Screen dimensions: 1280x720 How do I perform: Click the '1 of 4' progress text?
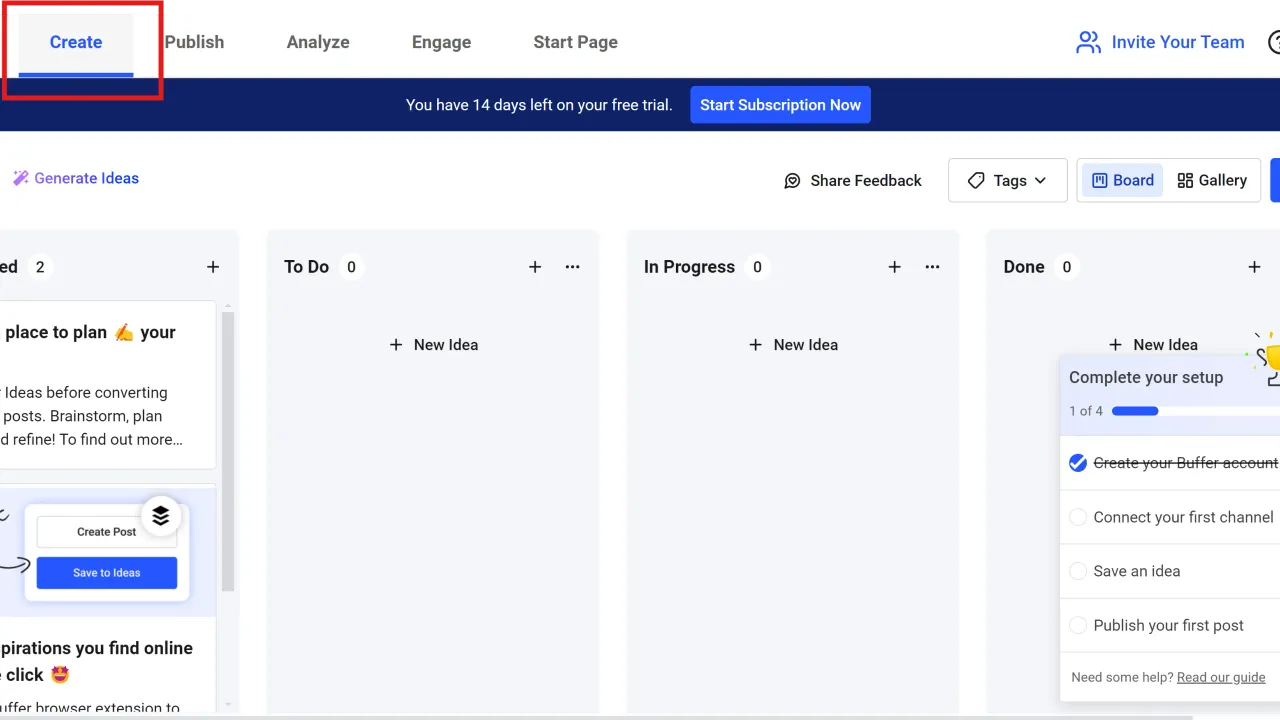click(1086, 411)
